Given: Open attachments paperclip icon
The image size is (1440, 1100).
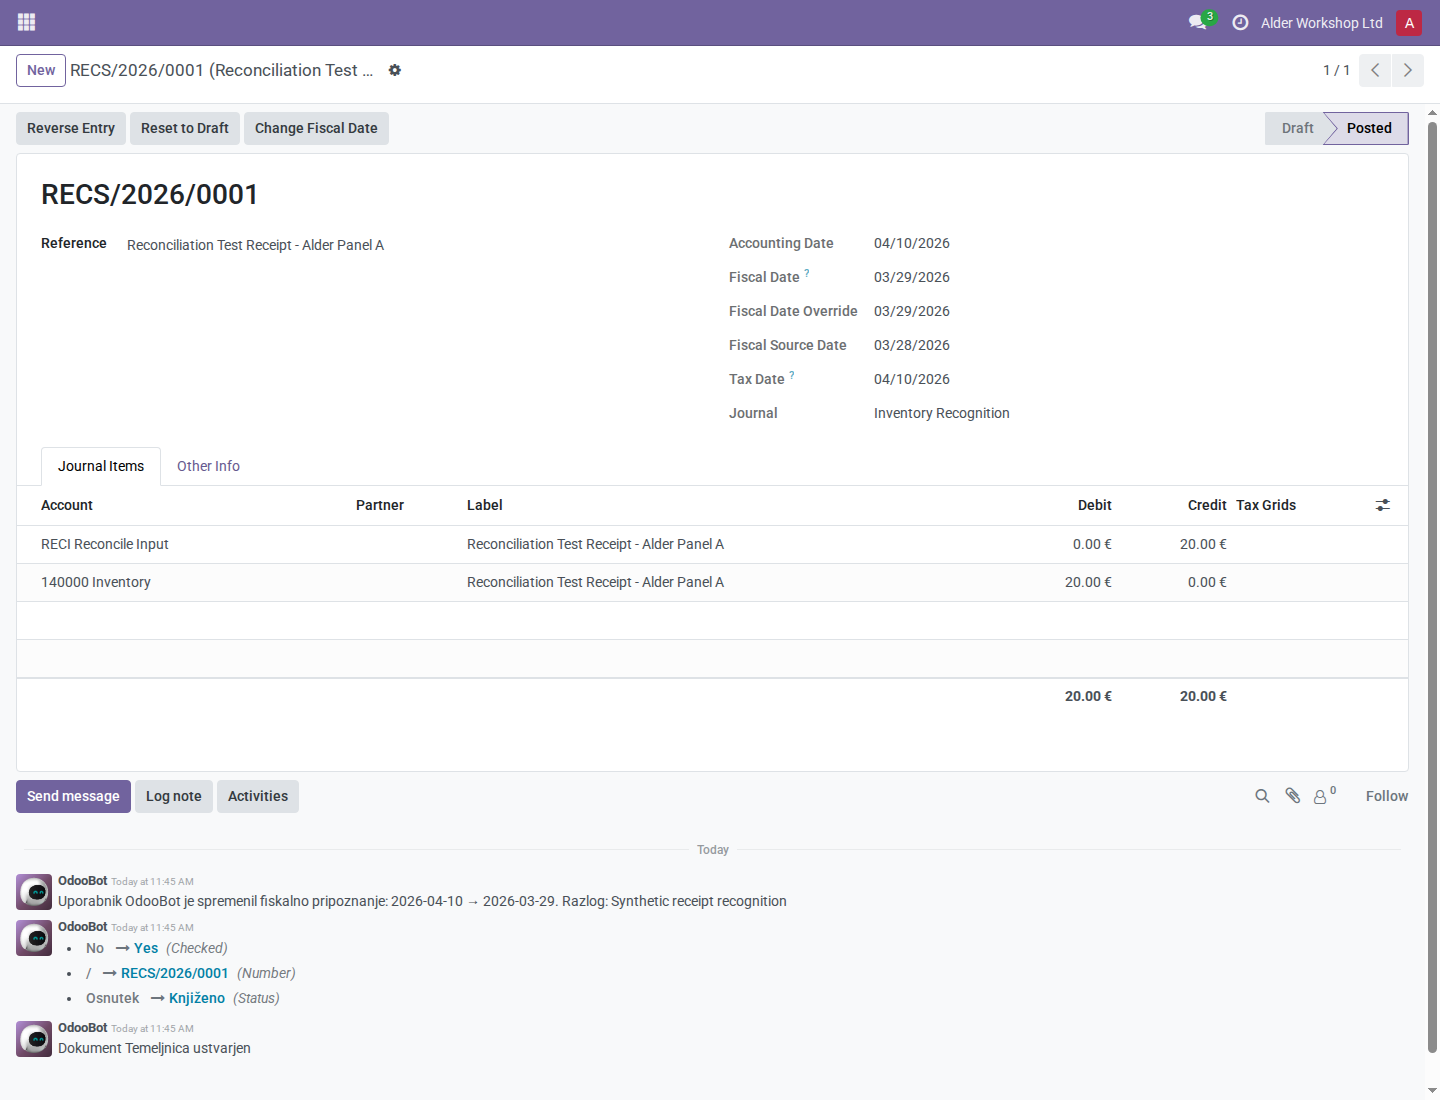Looking at the screenshot, I should (x=1293, y=796).
